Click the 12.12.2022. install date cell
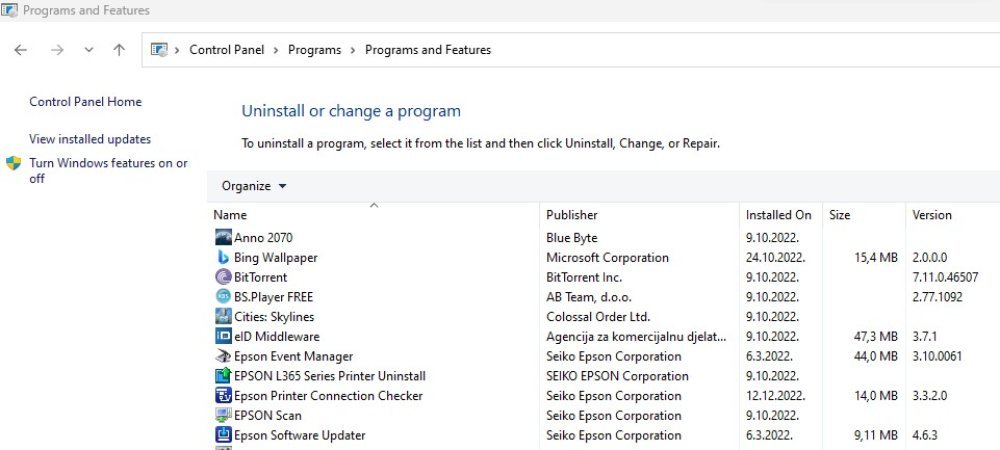The width and height of the screenshot is (1000, 450). 776,396
